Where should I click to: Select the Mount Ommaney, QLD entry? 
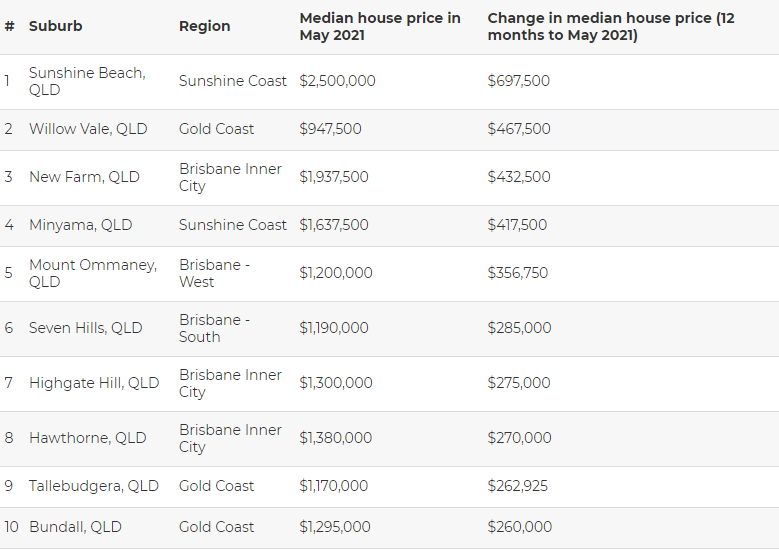pyautogui.click(x=93, y=273)
